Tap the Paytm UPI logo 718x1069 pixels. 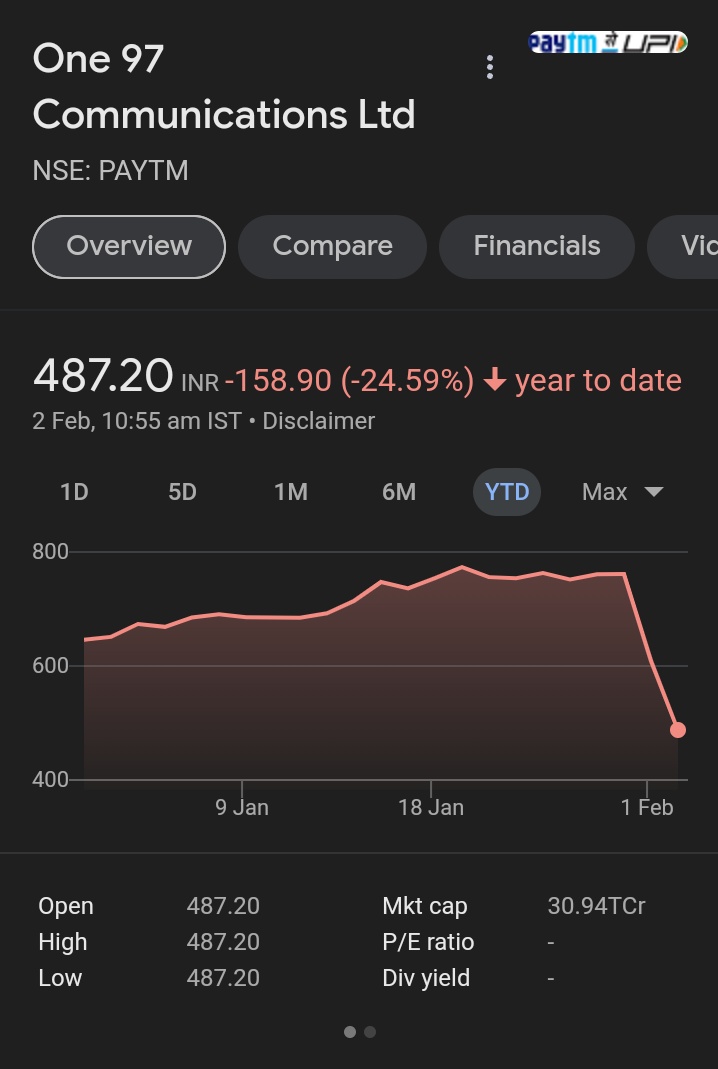tap(608, 43)
